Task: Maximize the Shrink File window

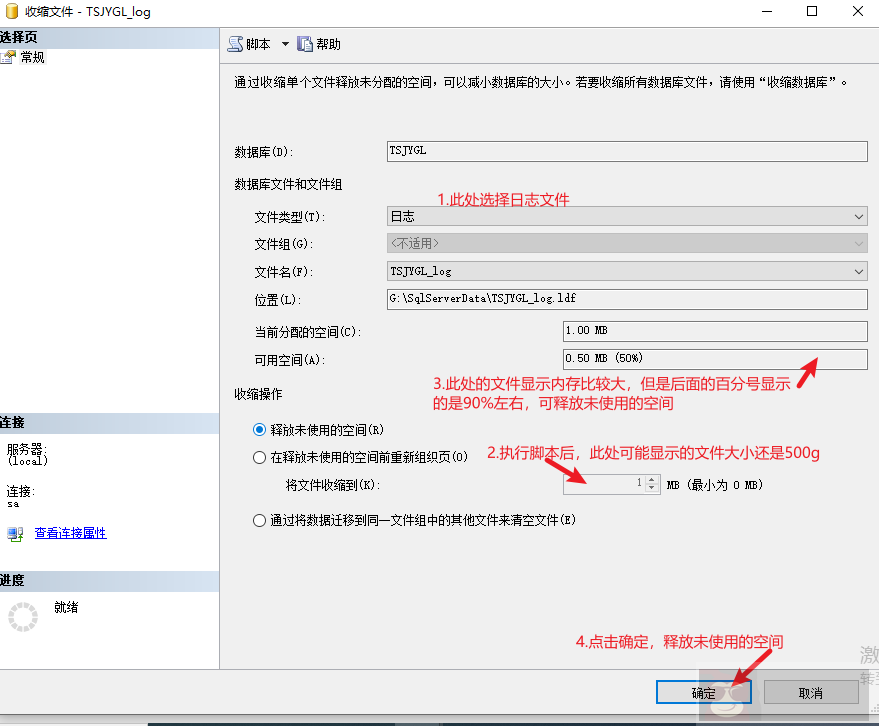Action: [x=812, y=12]
